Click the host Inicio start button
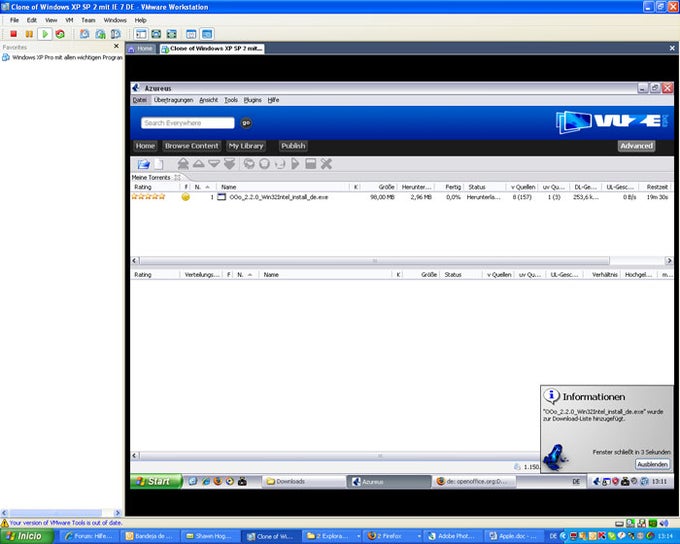The width and height of the screenshot is (680, 544). point(27,536)
